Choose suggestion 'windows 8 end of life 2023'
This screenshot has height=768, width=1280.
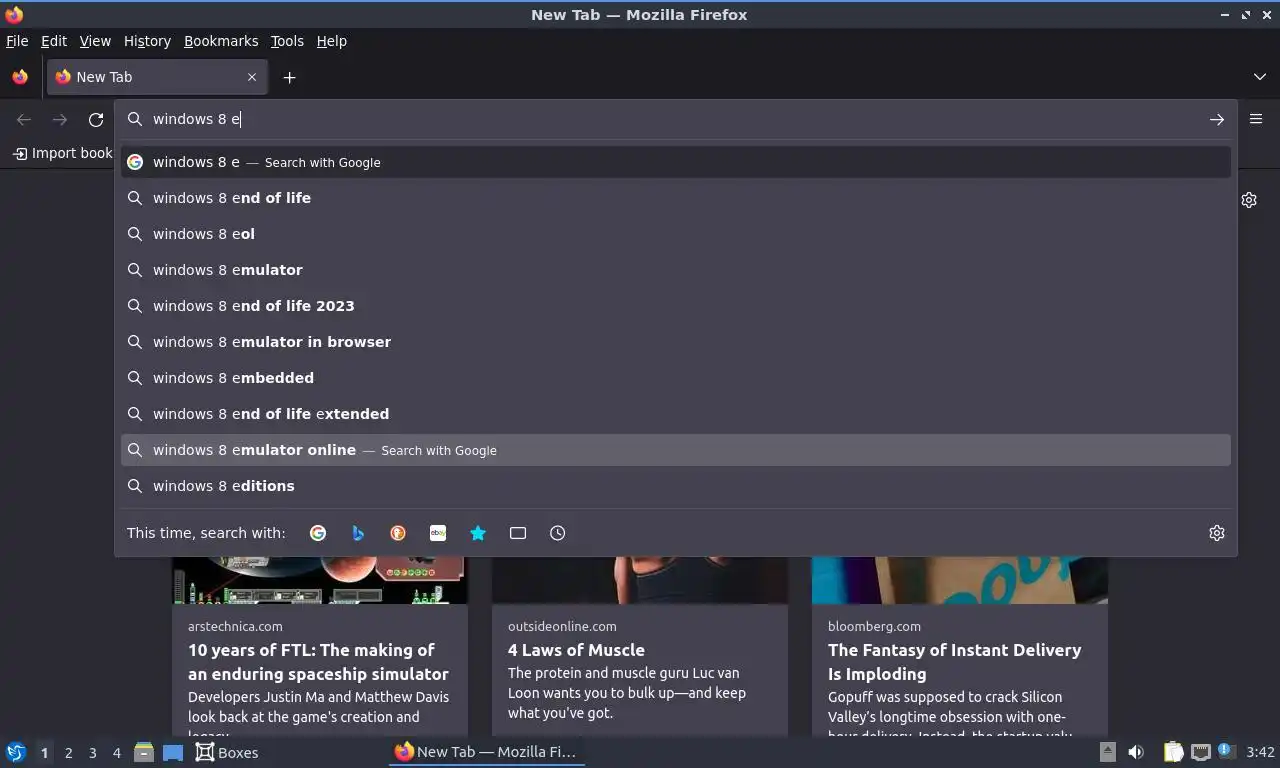coord(676,306)
